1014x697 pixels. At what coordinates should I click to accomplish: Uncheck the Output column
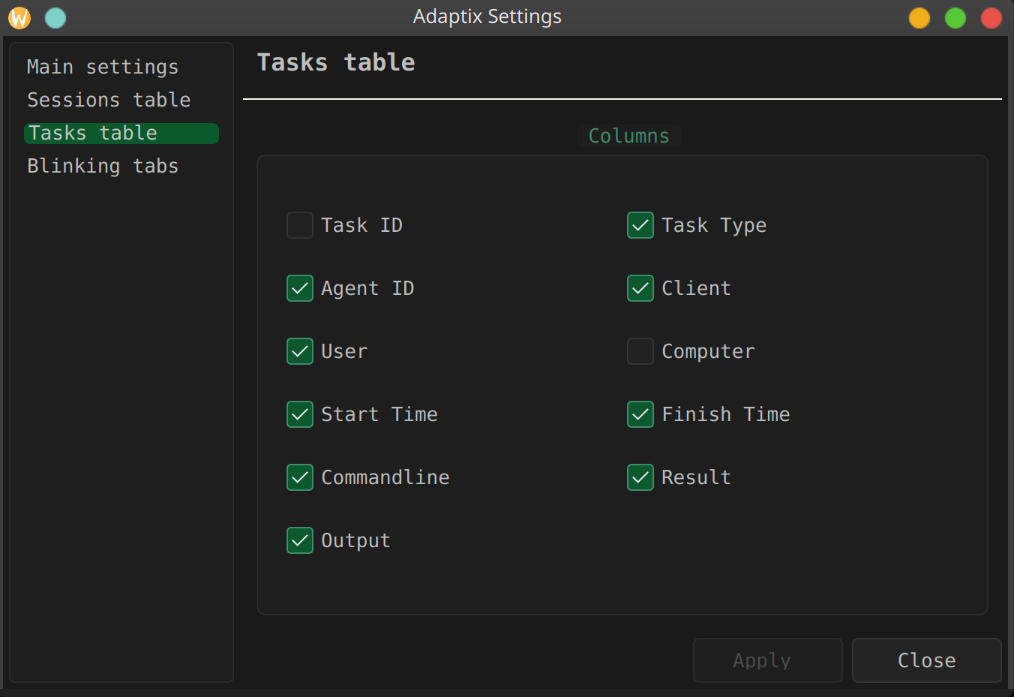[300, 541]
